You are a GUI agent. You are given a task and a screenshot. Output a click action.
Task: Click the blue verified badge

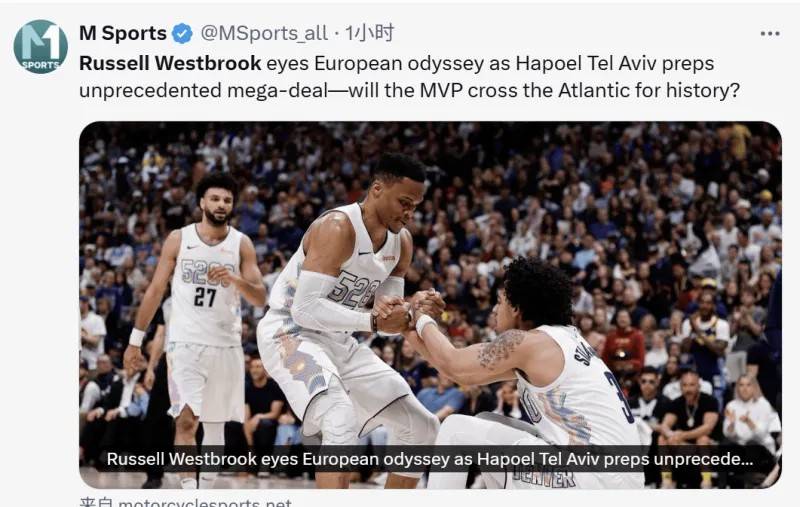[182, 34]
